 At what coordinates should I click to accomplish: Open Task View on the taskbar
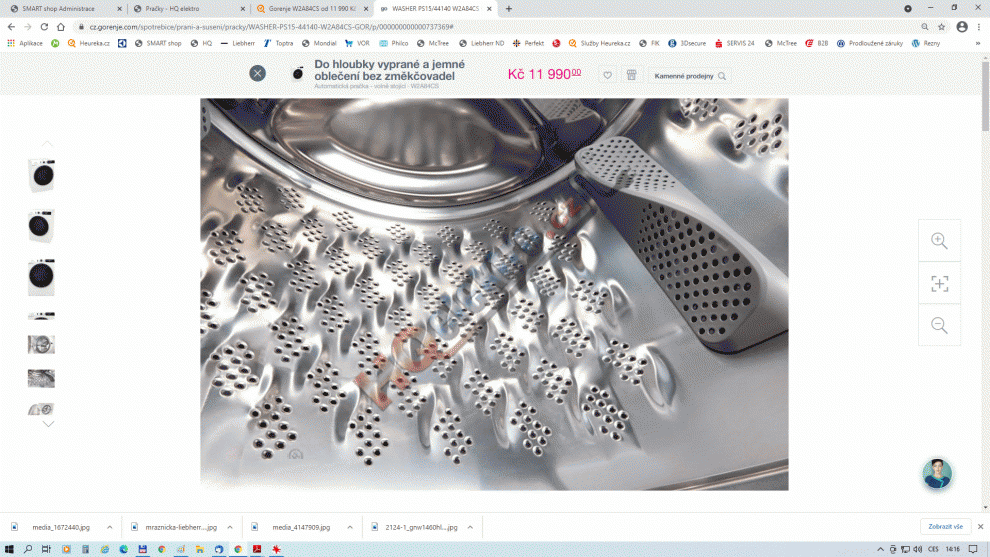[x=46, y=549]
